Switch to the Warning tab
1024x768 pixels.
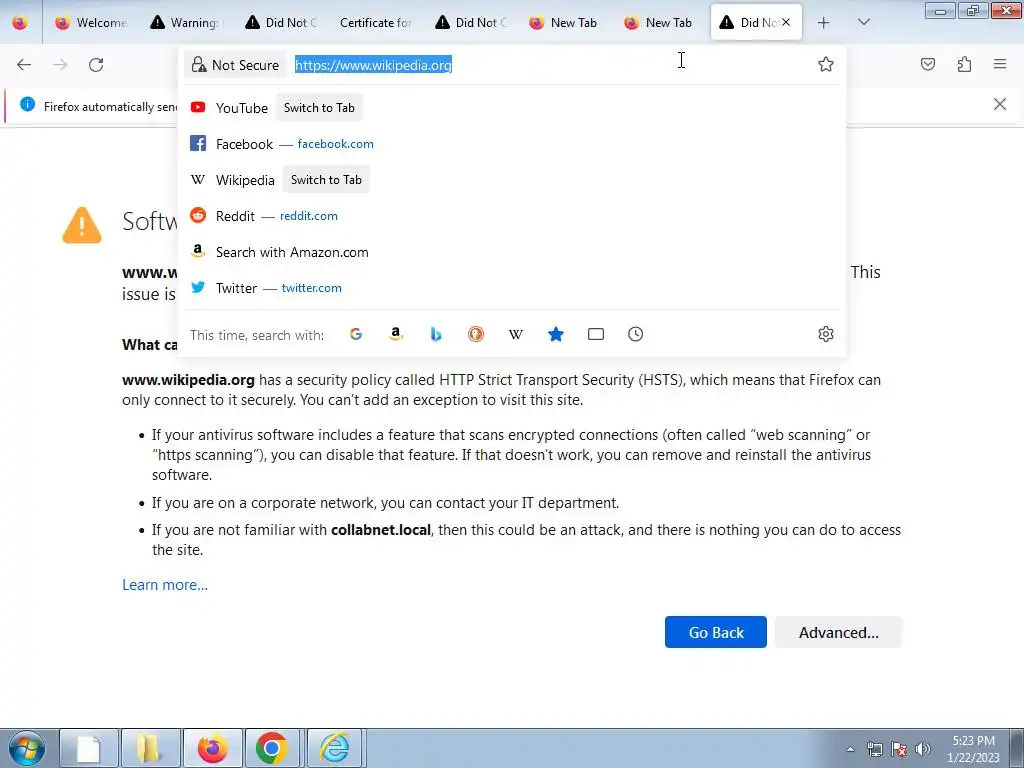point(185,23)
